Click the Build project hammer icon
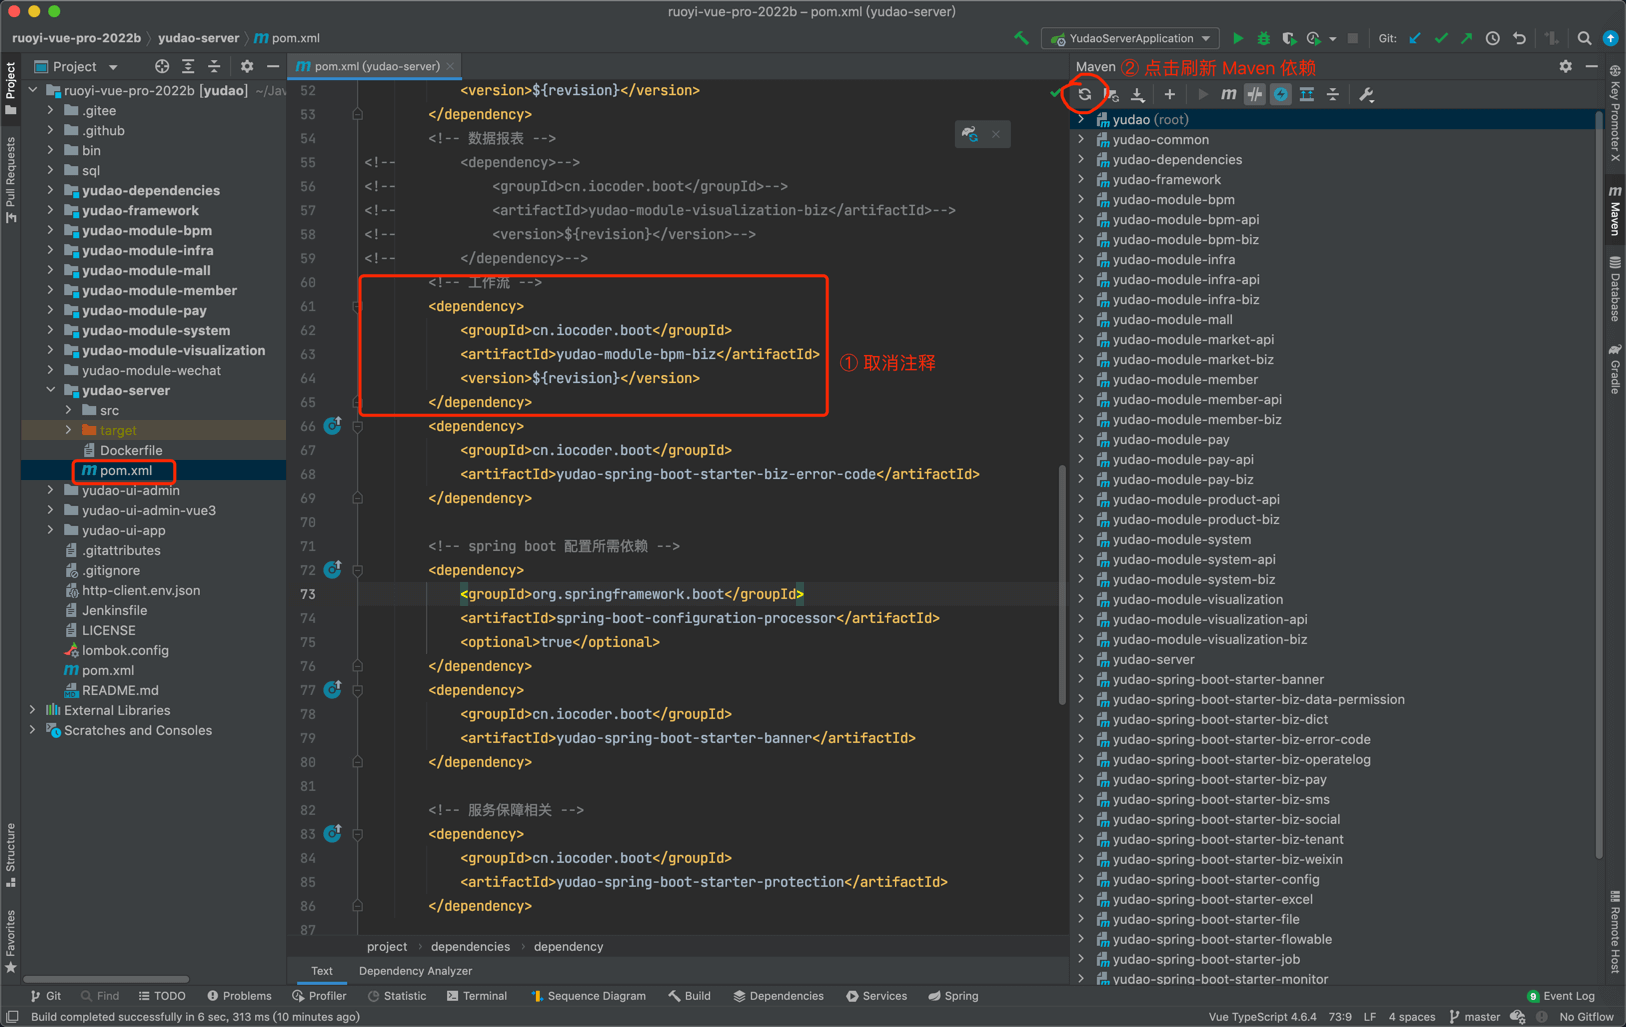 (1021, 38)
